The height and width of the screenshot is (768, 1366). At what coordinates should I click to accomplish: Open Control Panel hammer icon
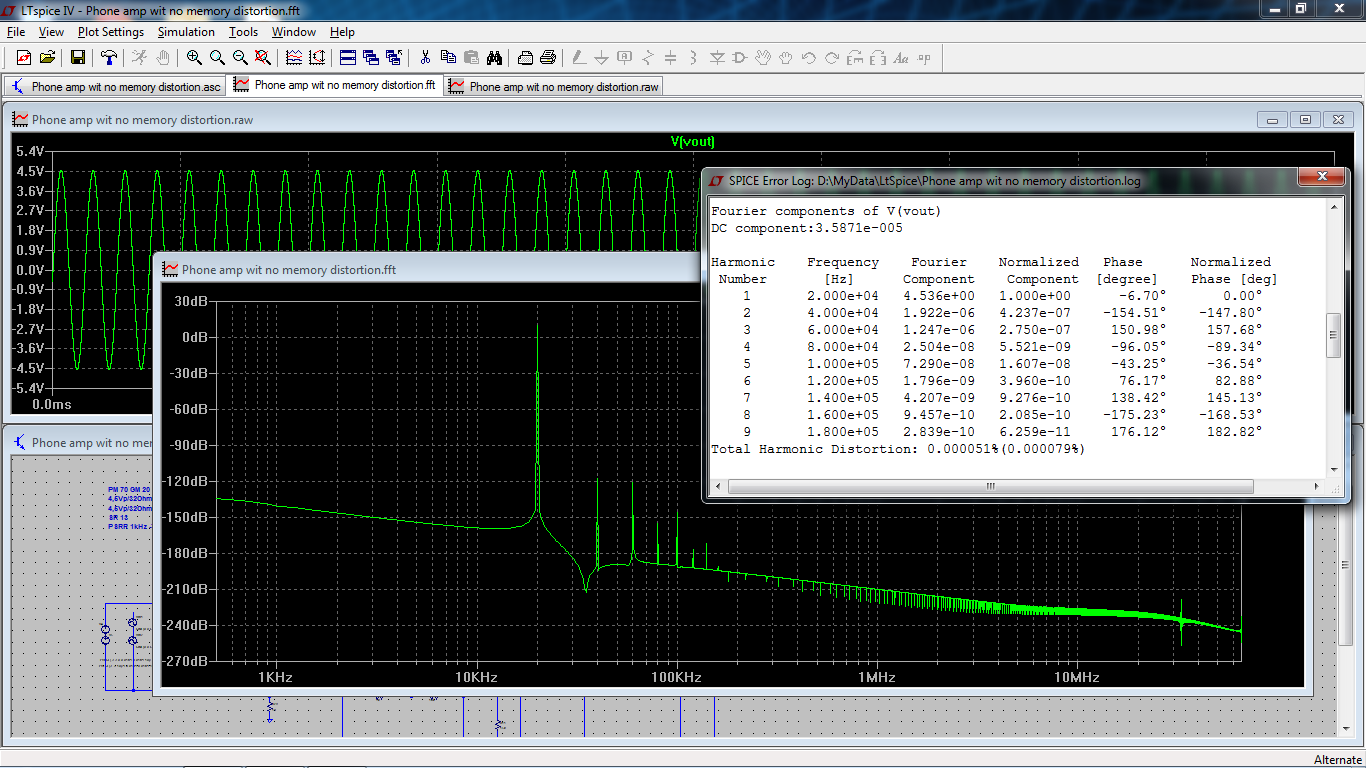[108, 57]
